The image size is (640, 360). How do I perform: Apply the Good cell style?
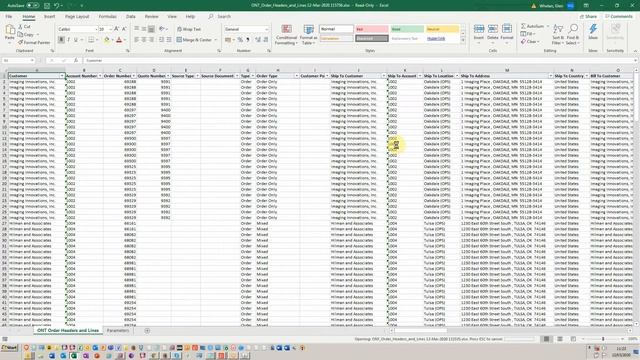(x=407, y=29)
